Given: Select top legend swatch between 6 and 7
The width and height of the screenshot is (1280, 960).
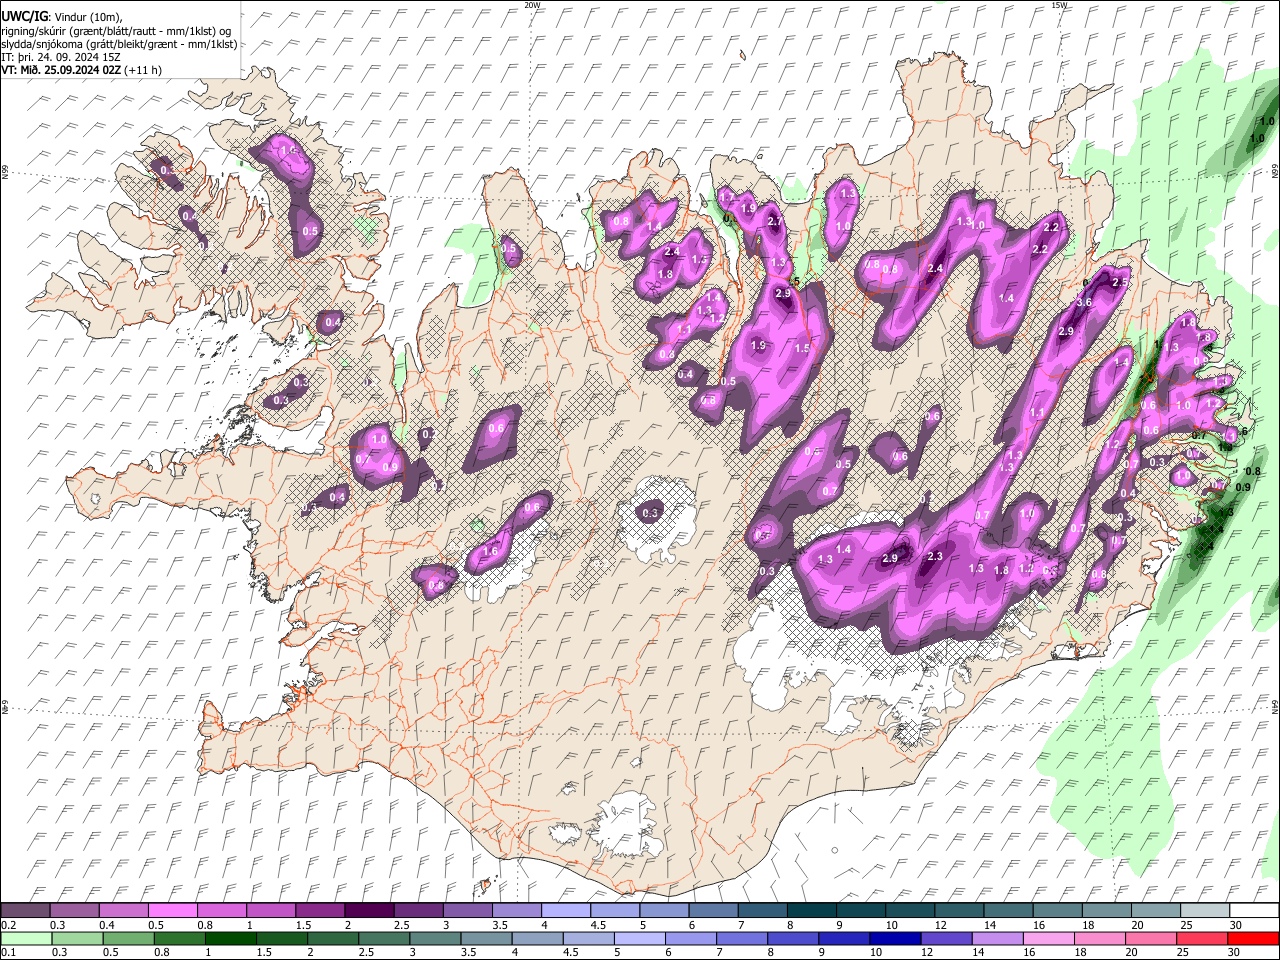Looking at the screenshot, I should tap(712, 911).
